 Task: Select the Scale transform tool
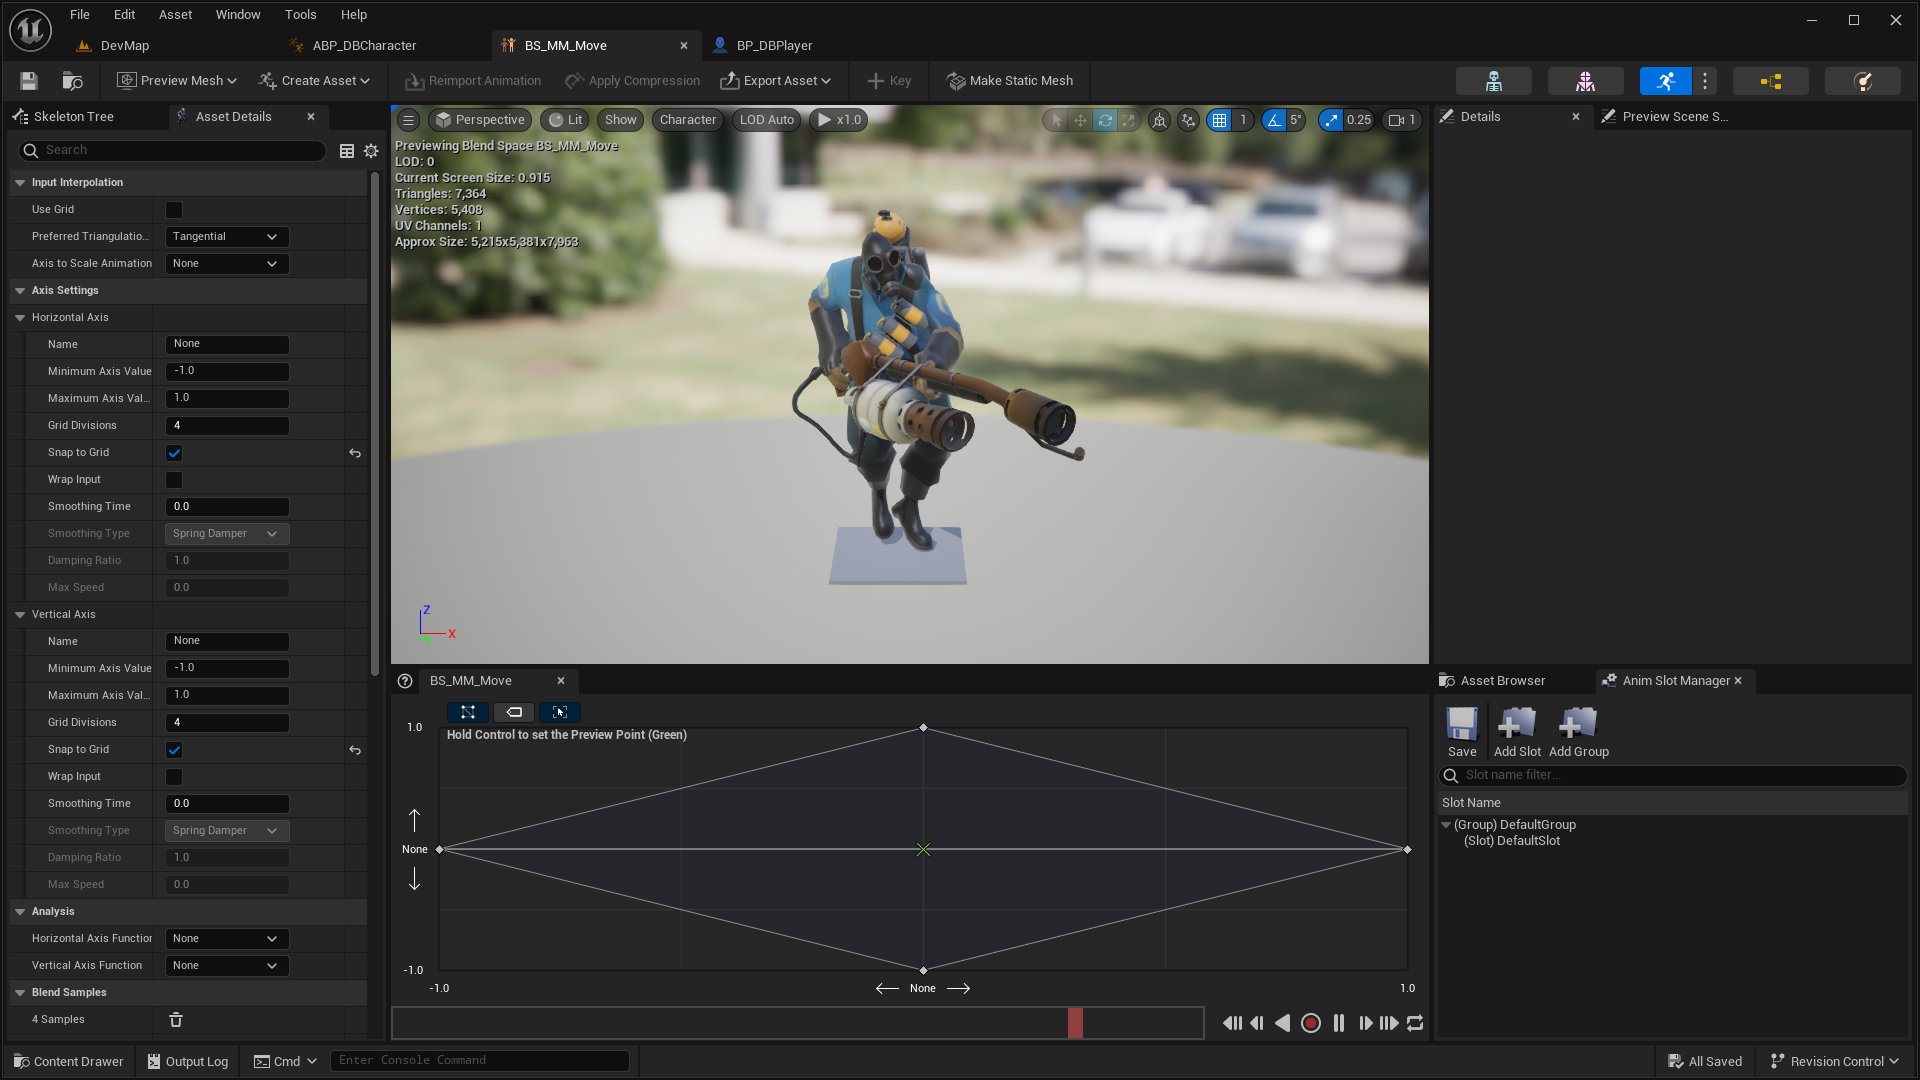tap(1129, 120)
